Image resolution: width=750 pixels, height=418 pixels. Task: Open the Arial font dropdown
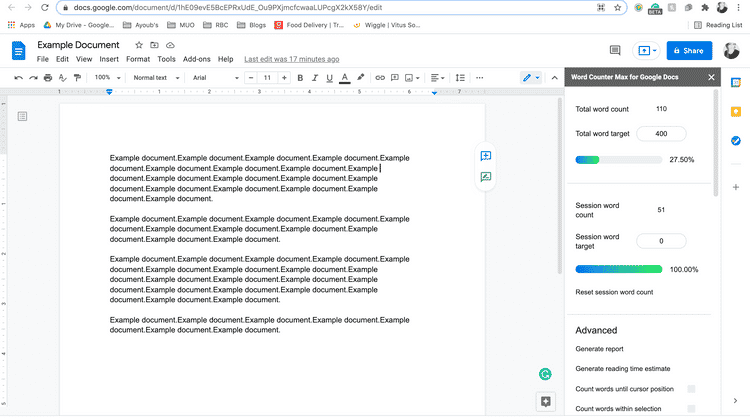[215, 77]
